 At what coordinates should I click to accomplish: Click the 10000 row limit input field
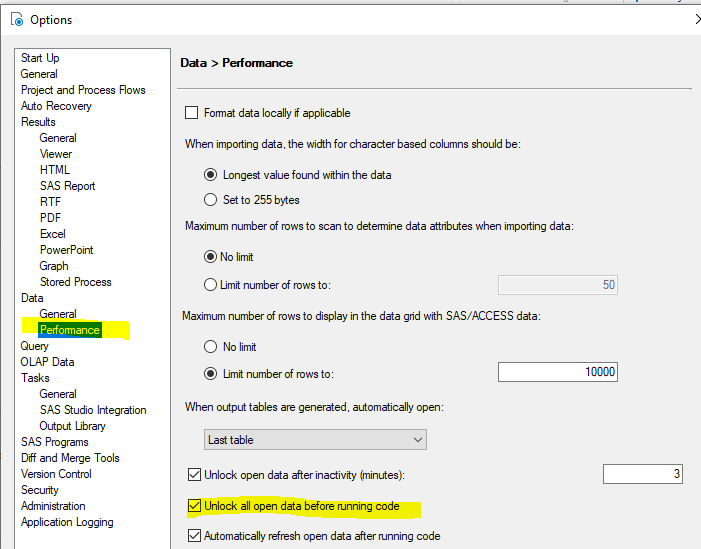click(557, 373)
